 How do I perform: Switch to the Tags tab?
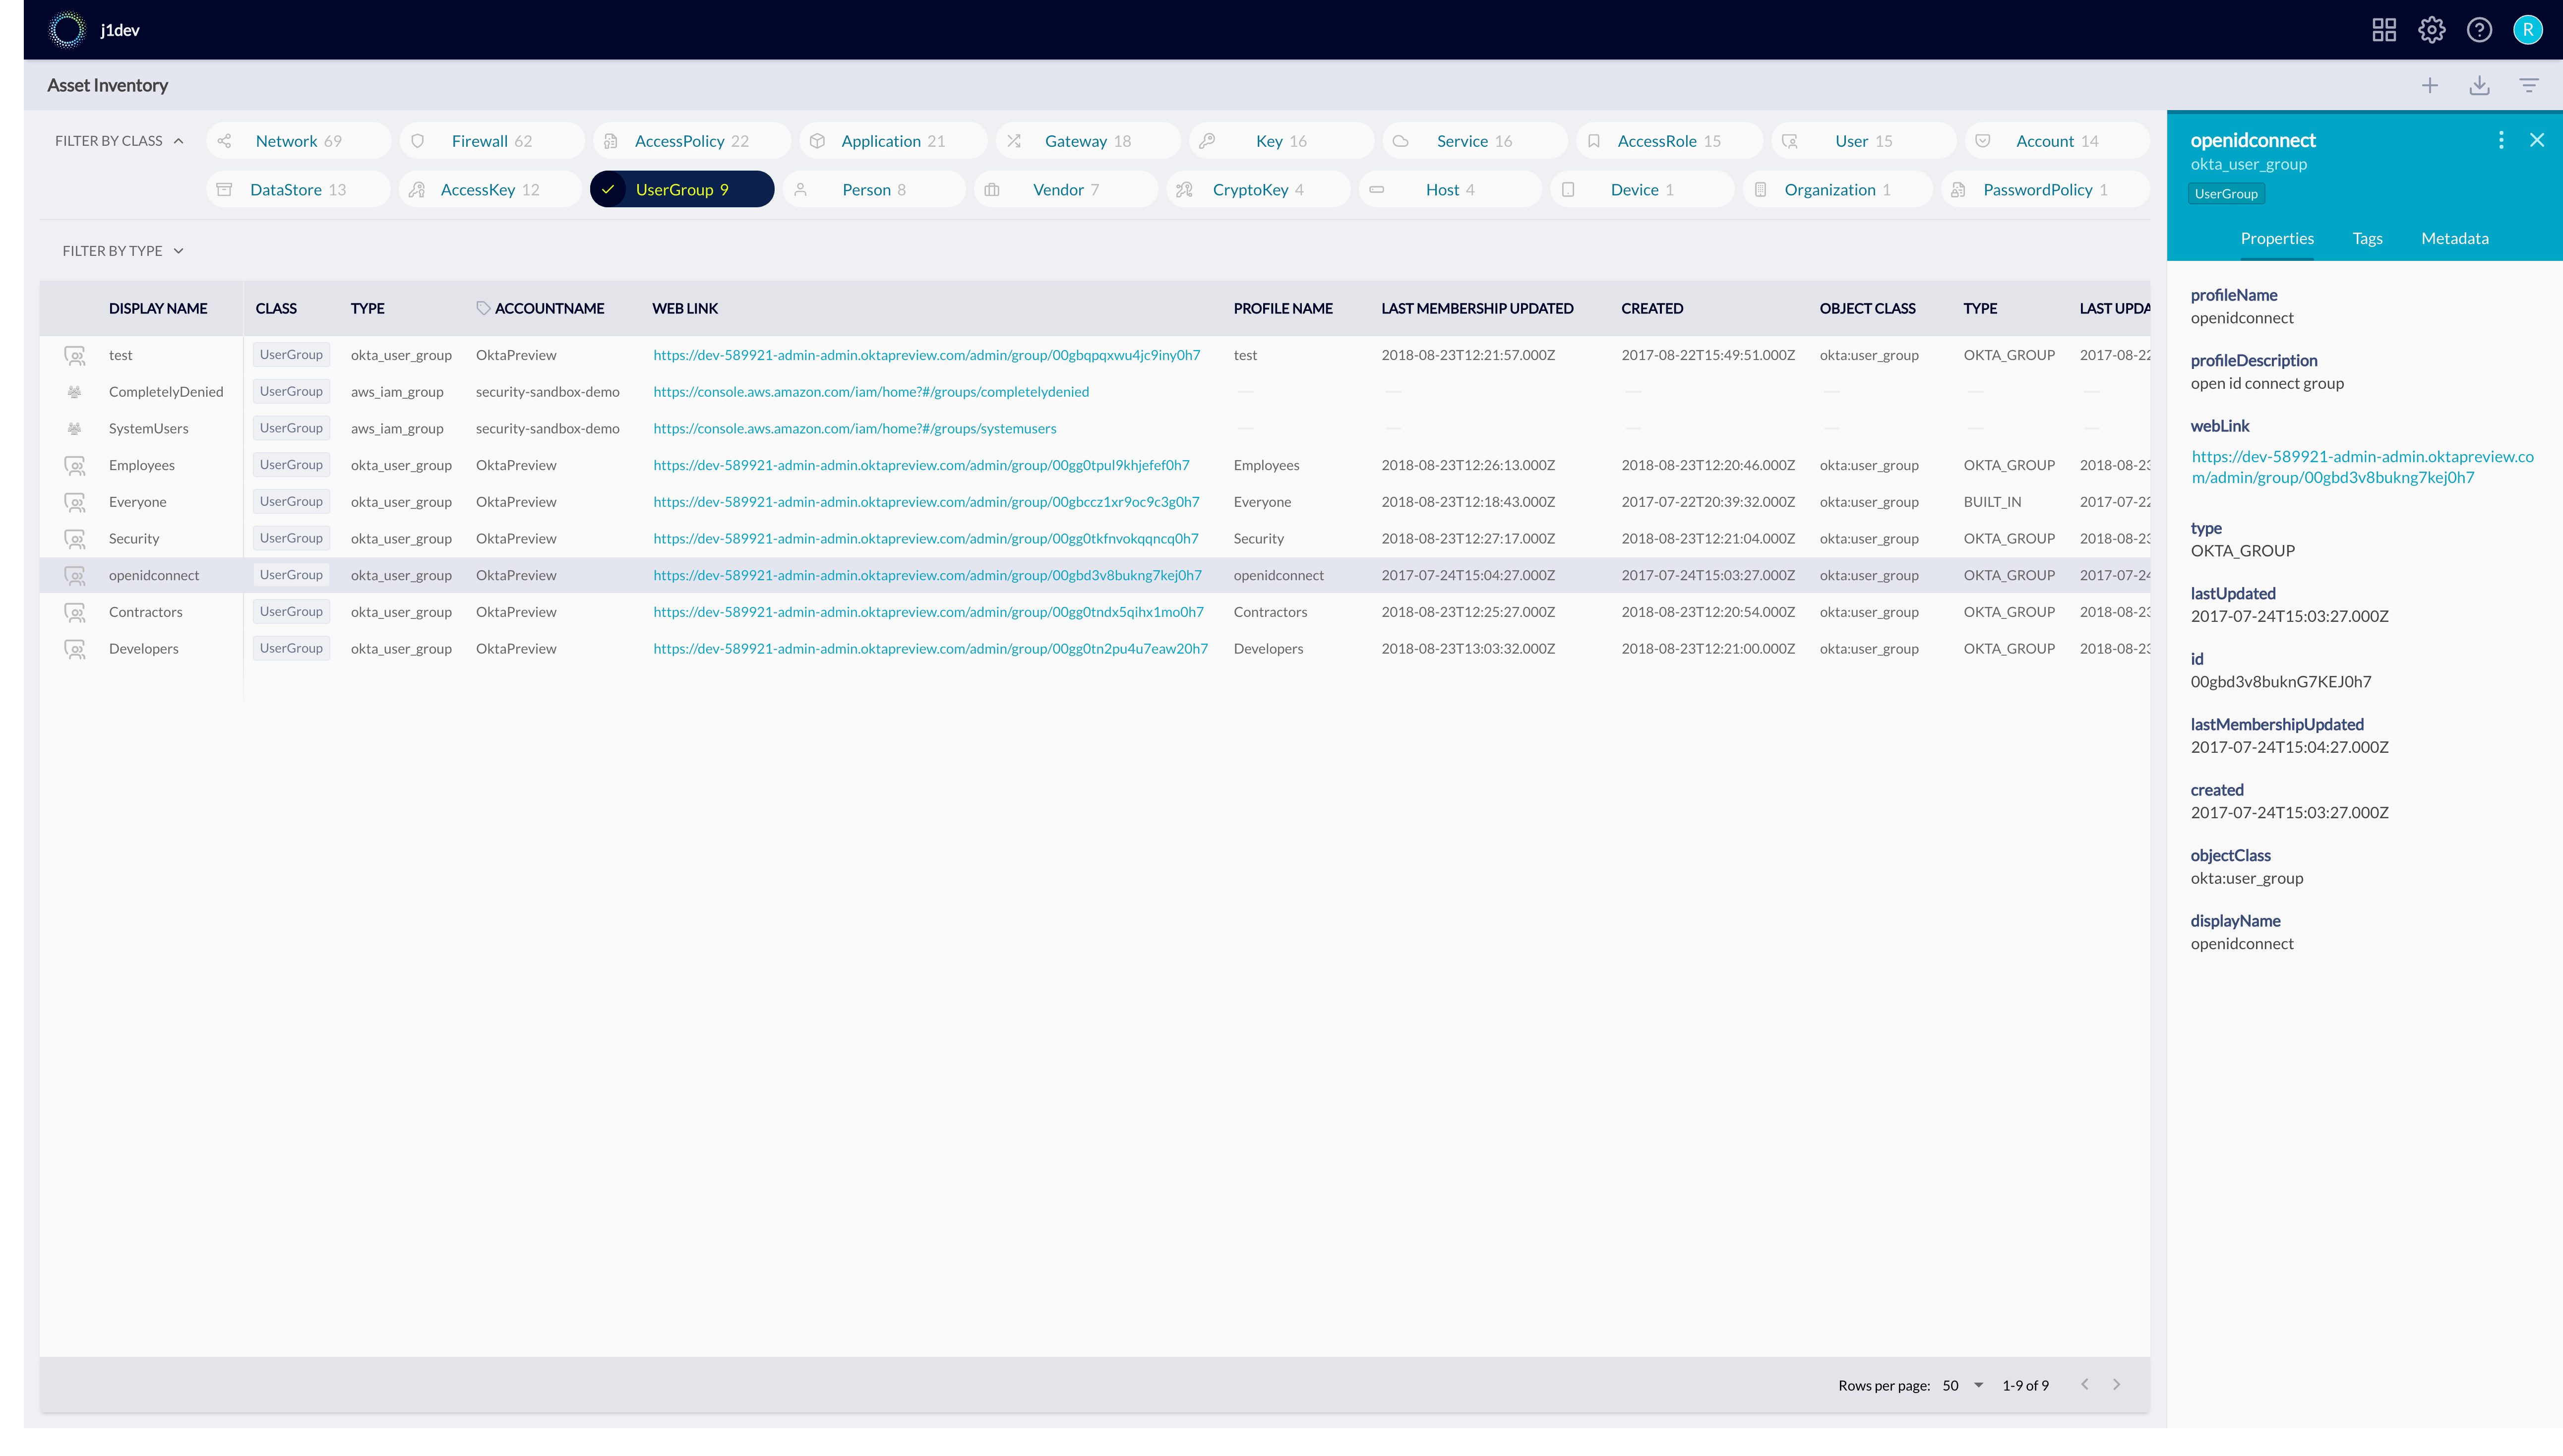coord(2367,238)
